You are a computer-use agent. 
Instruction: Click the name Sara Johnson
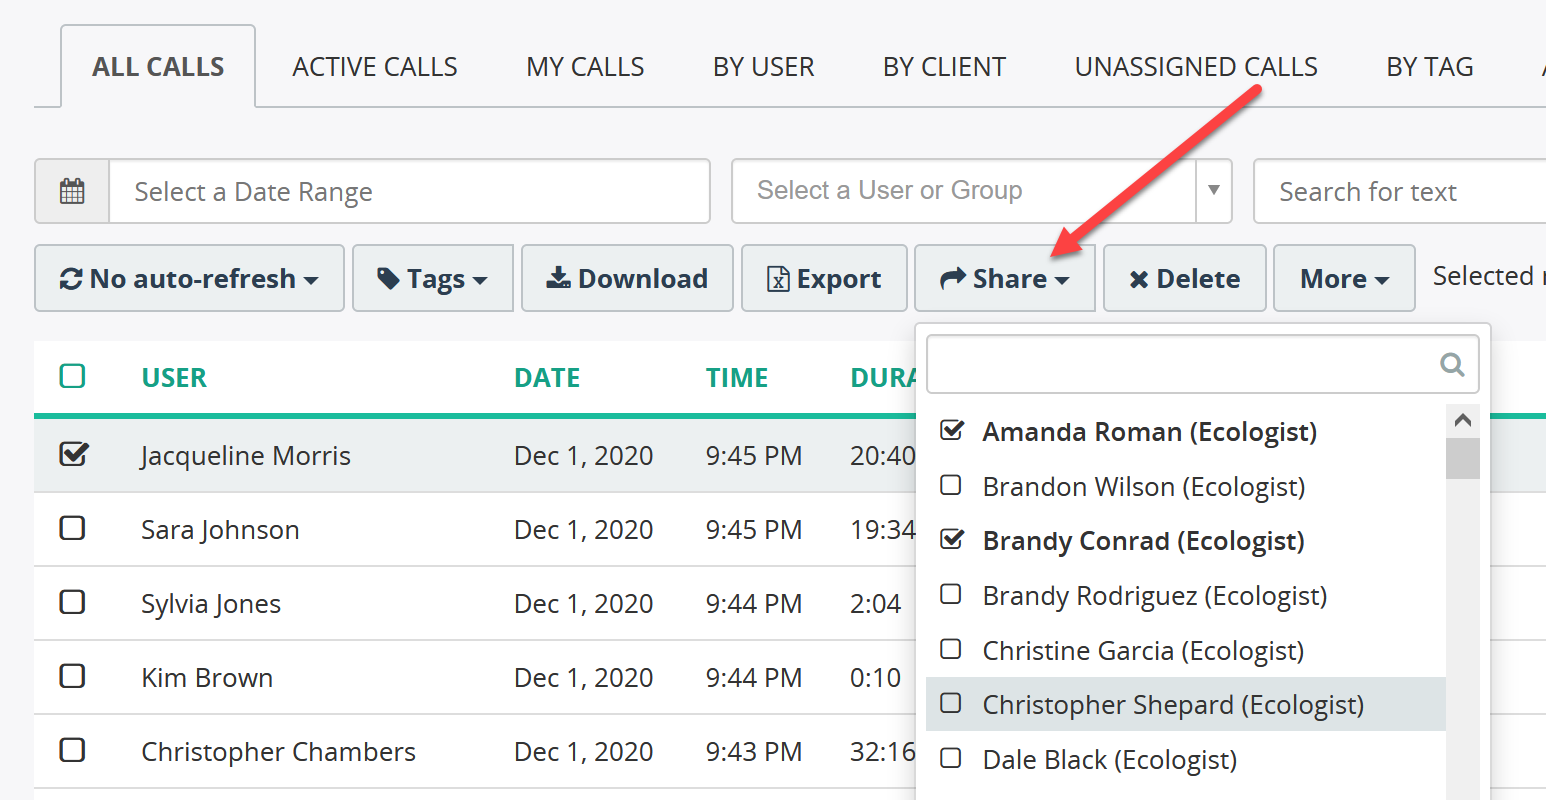coord(220,530)
